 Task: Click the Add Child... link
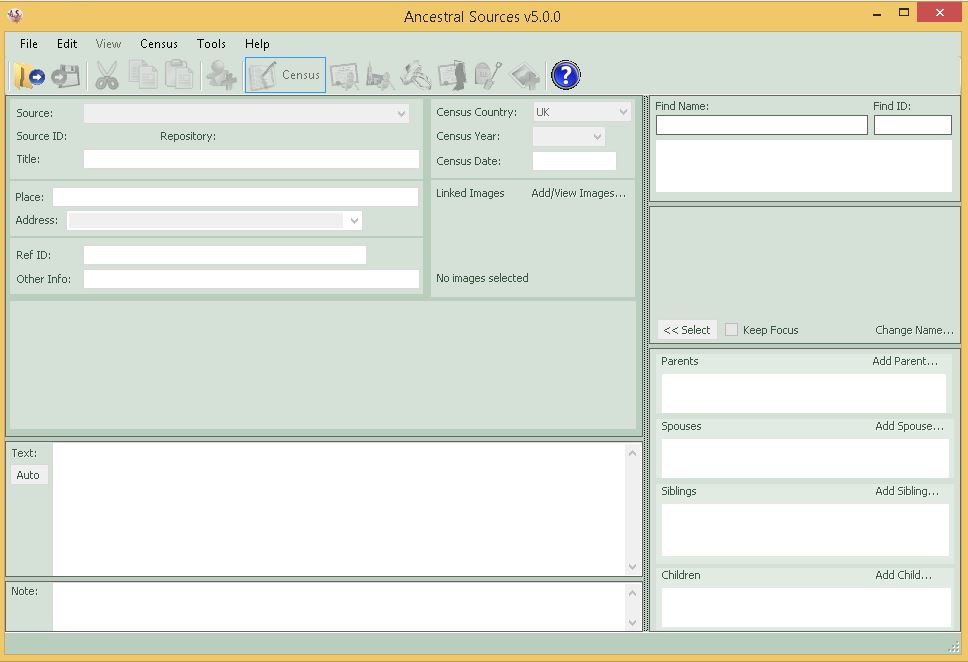[x=904, y=575]
